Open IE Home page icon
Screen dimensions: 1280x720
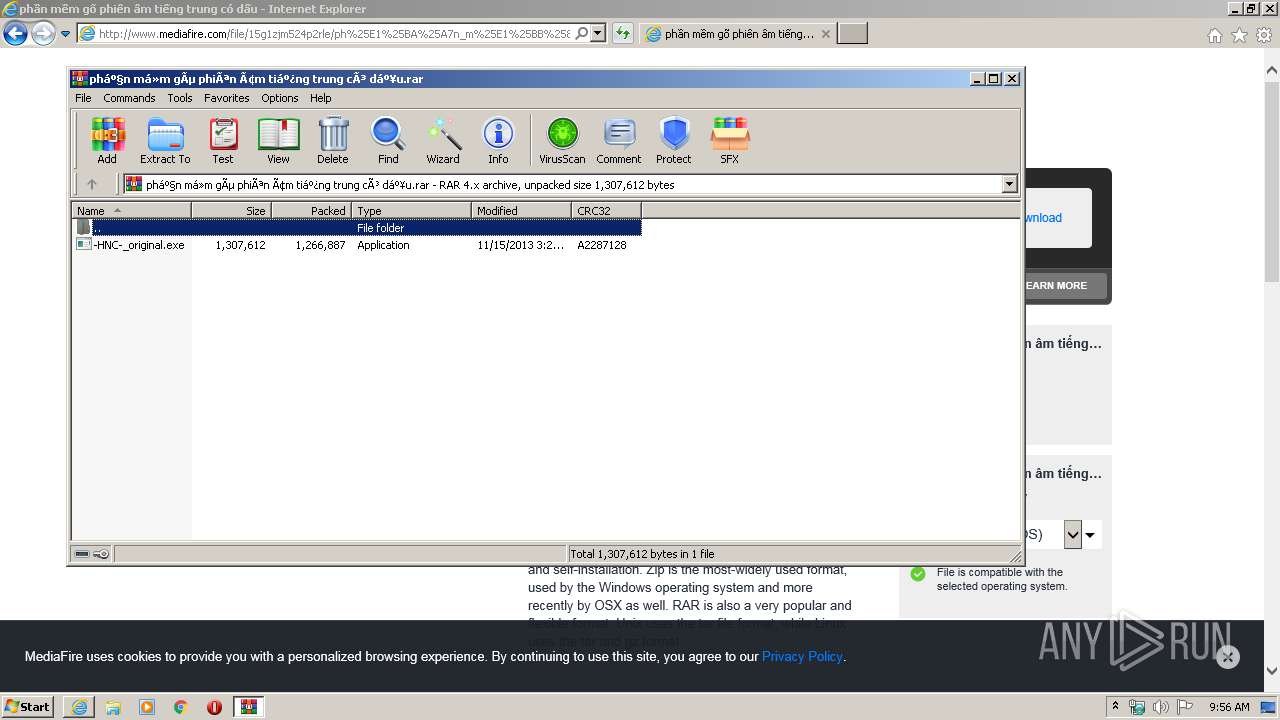pyautogui.click(x=1214, y=35)
